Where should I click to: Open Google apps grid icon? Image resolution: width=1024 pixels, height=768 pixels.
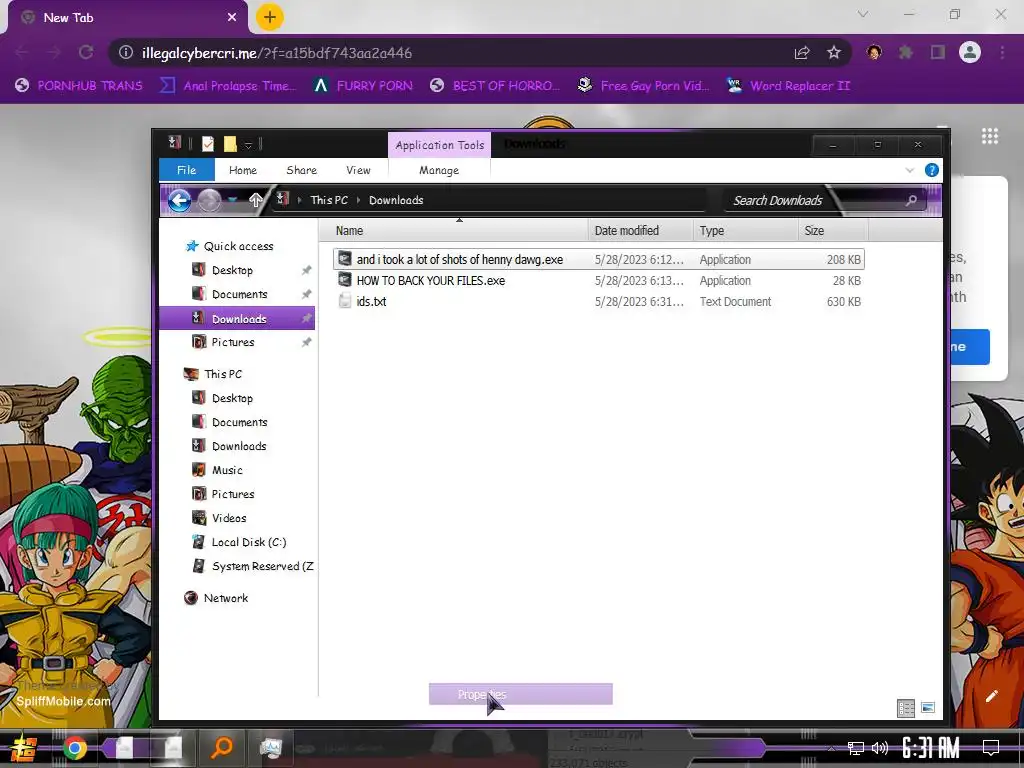[x=990, y=136]
